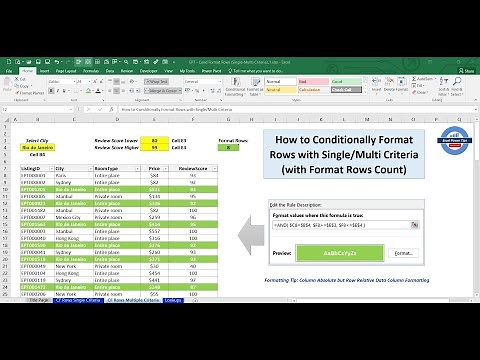Apply the Neutral cell style
This screenshot has height=360, width=480.
point(281,90)
